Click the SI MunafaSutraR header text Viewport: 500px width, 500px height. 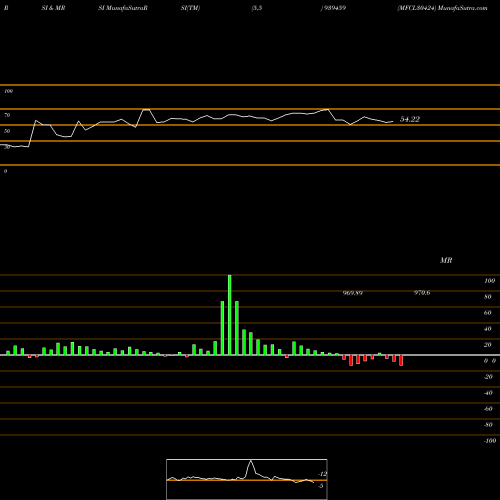pyautogui.click(x=123, y=8)
